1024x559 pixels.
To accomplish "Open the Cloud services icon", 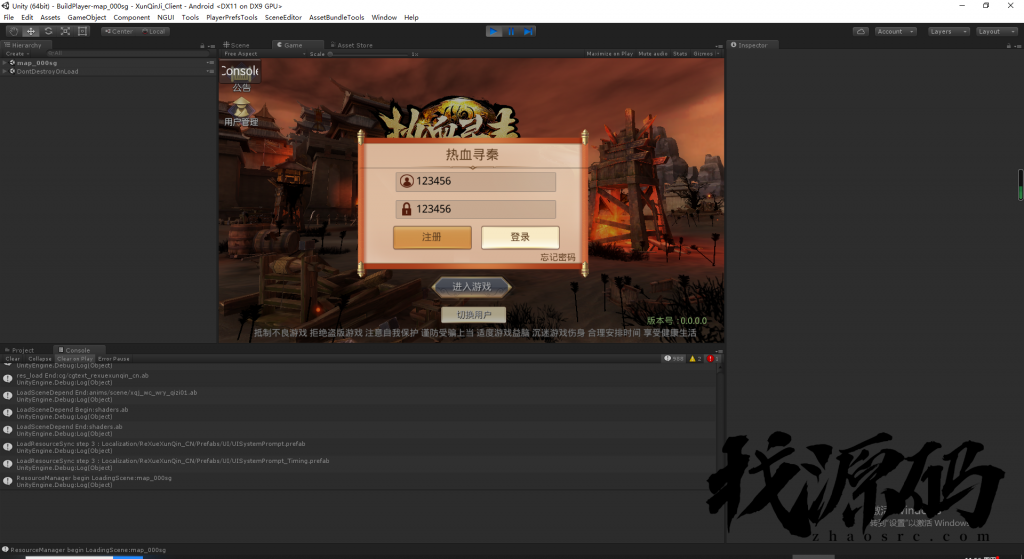I will pos(861,31).
